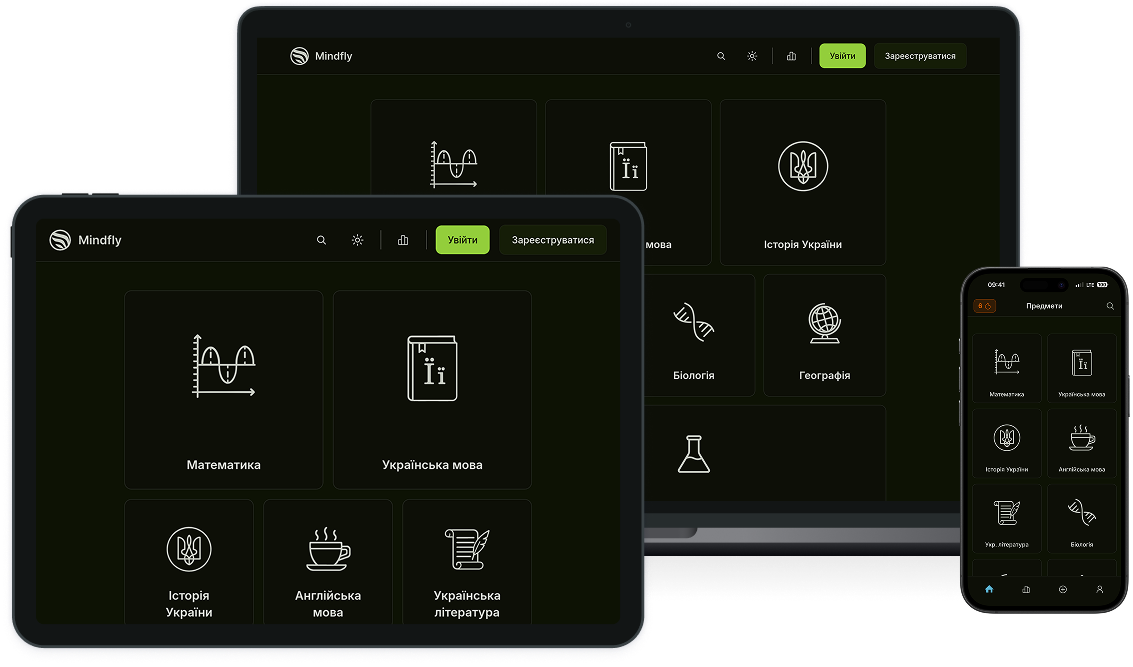Click Зареєструватися on the tablet header
Image resolution: width=1133 pixels, height=667 pixels.
tap(552, 240)
